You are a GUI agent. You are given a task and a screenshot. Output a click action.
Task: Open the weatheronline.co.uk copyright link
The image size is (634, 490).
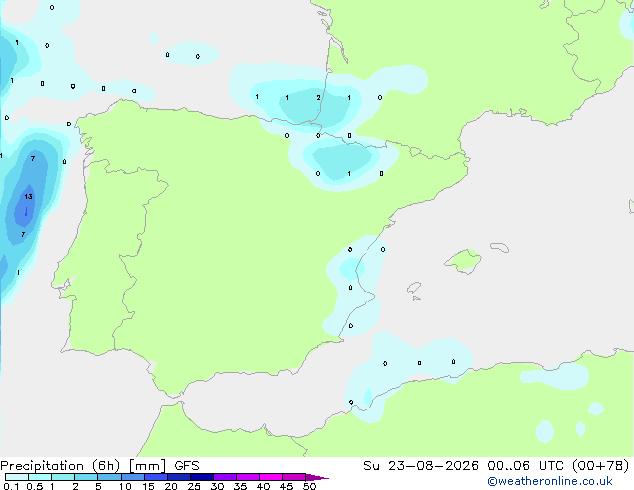(550, 481)
